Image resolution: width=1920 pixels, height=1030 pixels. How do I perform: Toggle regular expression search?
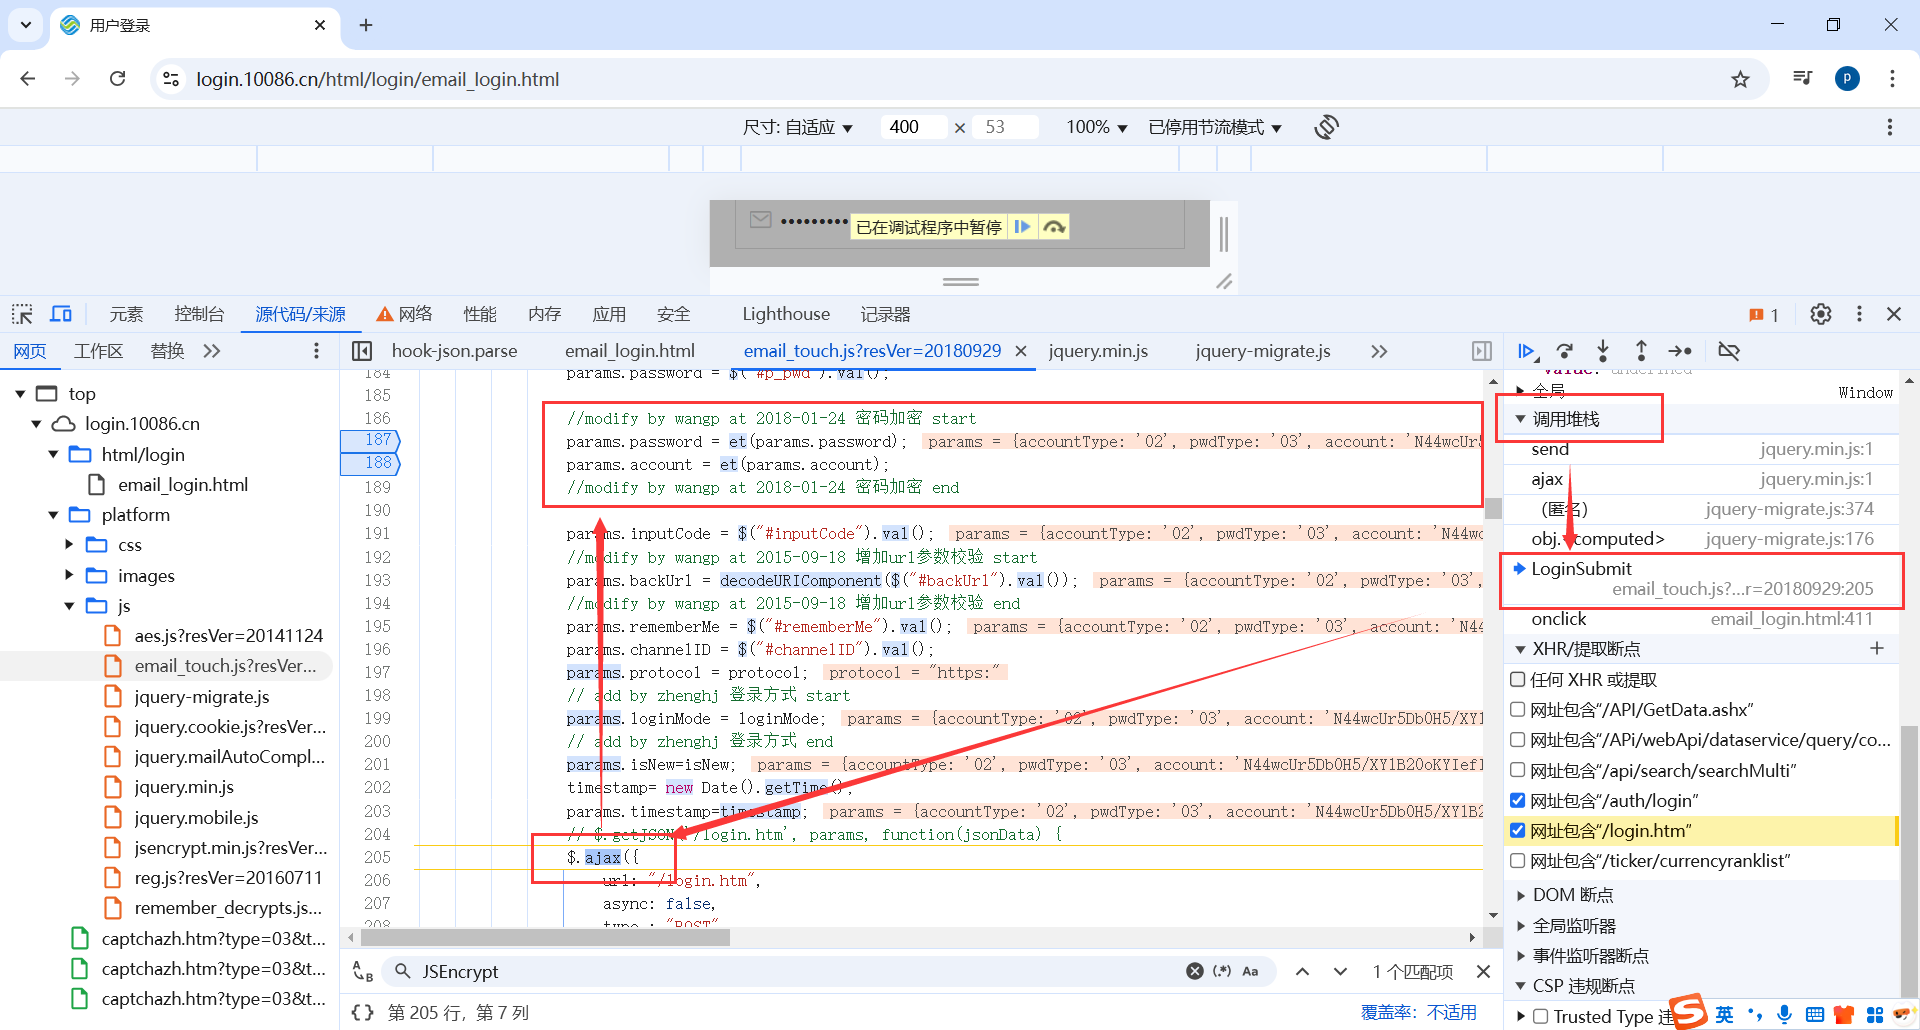1222,971
